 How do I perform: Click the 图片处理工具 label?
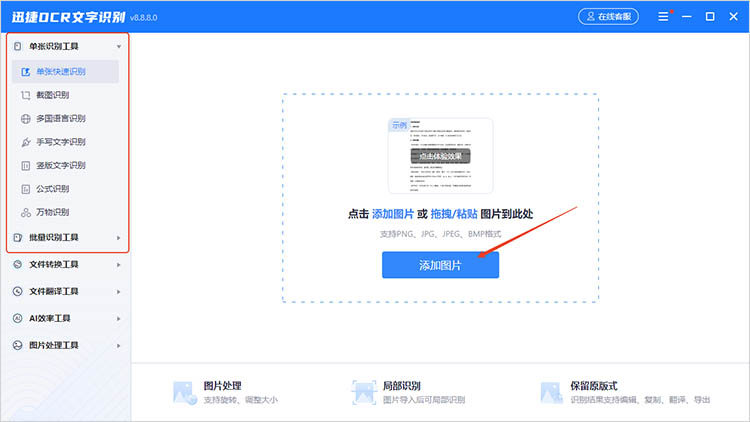54,345
